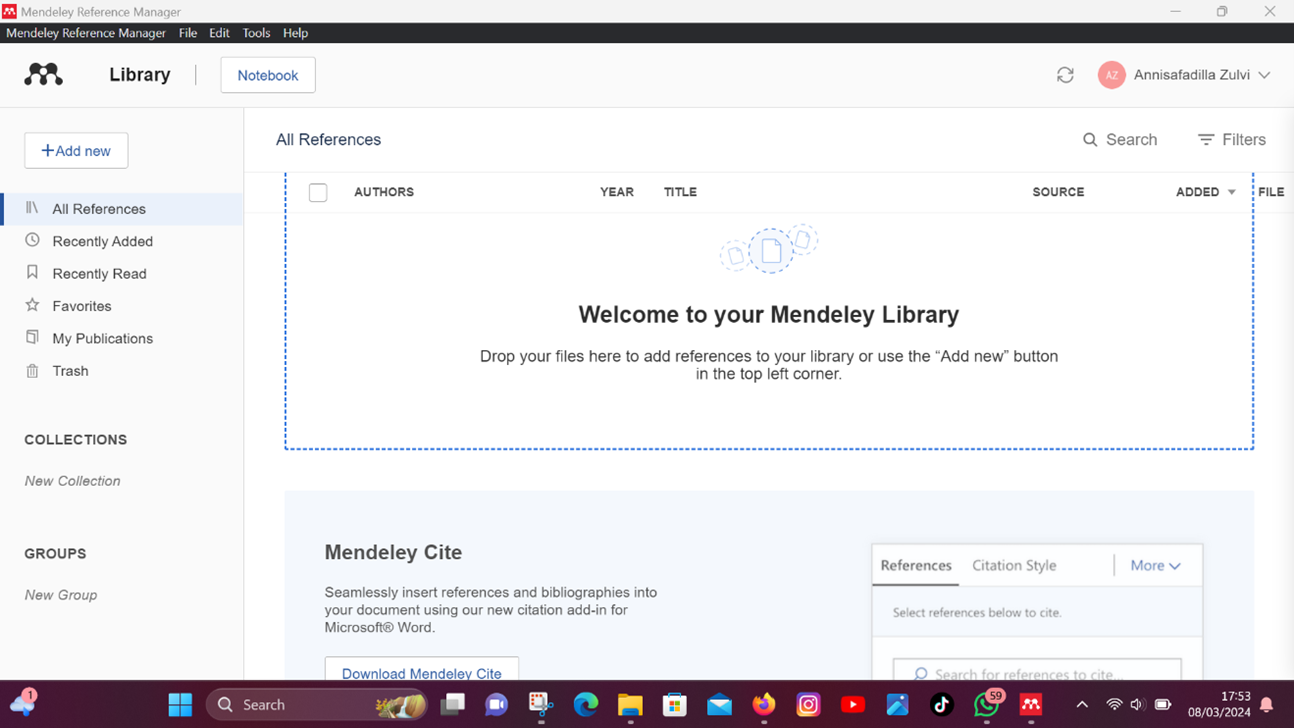This screenshot has width=1294, height=728.
Task: Switch to the Citation Style tab
Action: [x=1014, y=565]
